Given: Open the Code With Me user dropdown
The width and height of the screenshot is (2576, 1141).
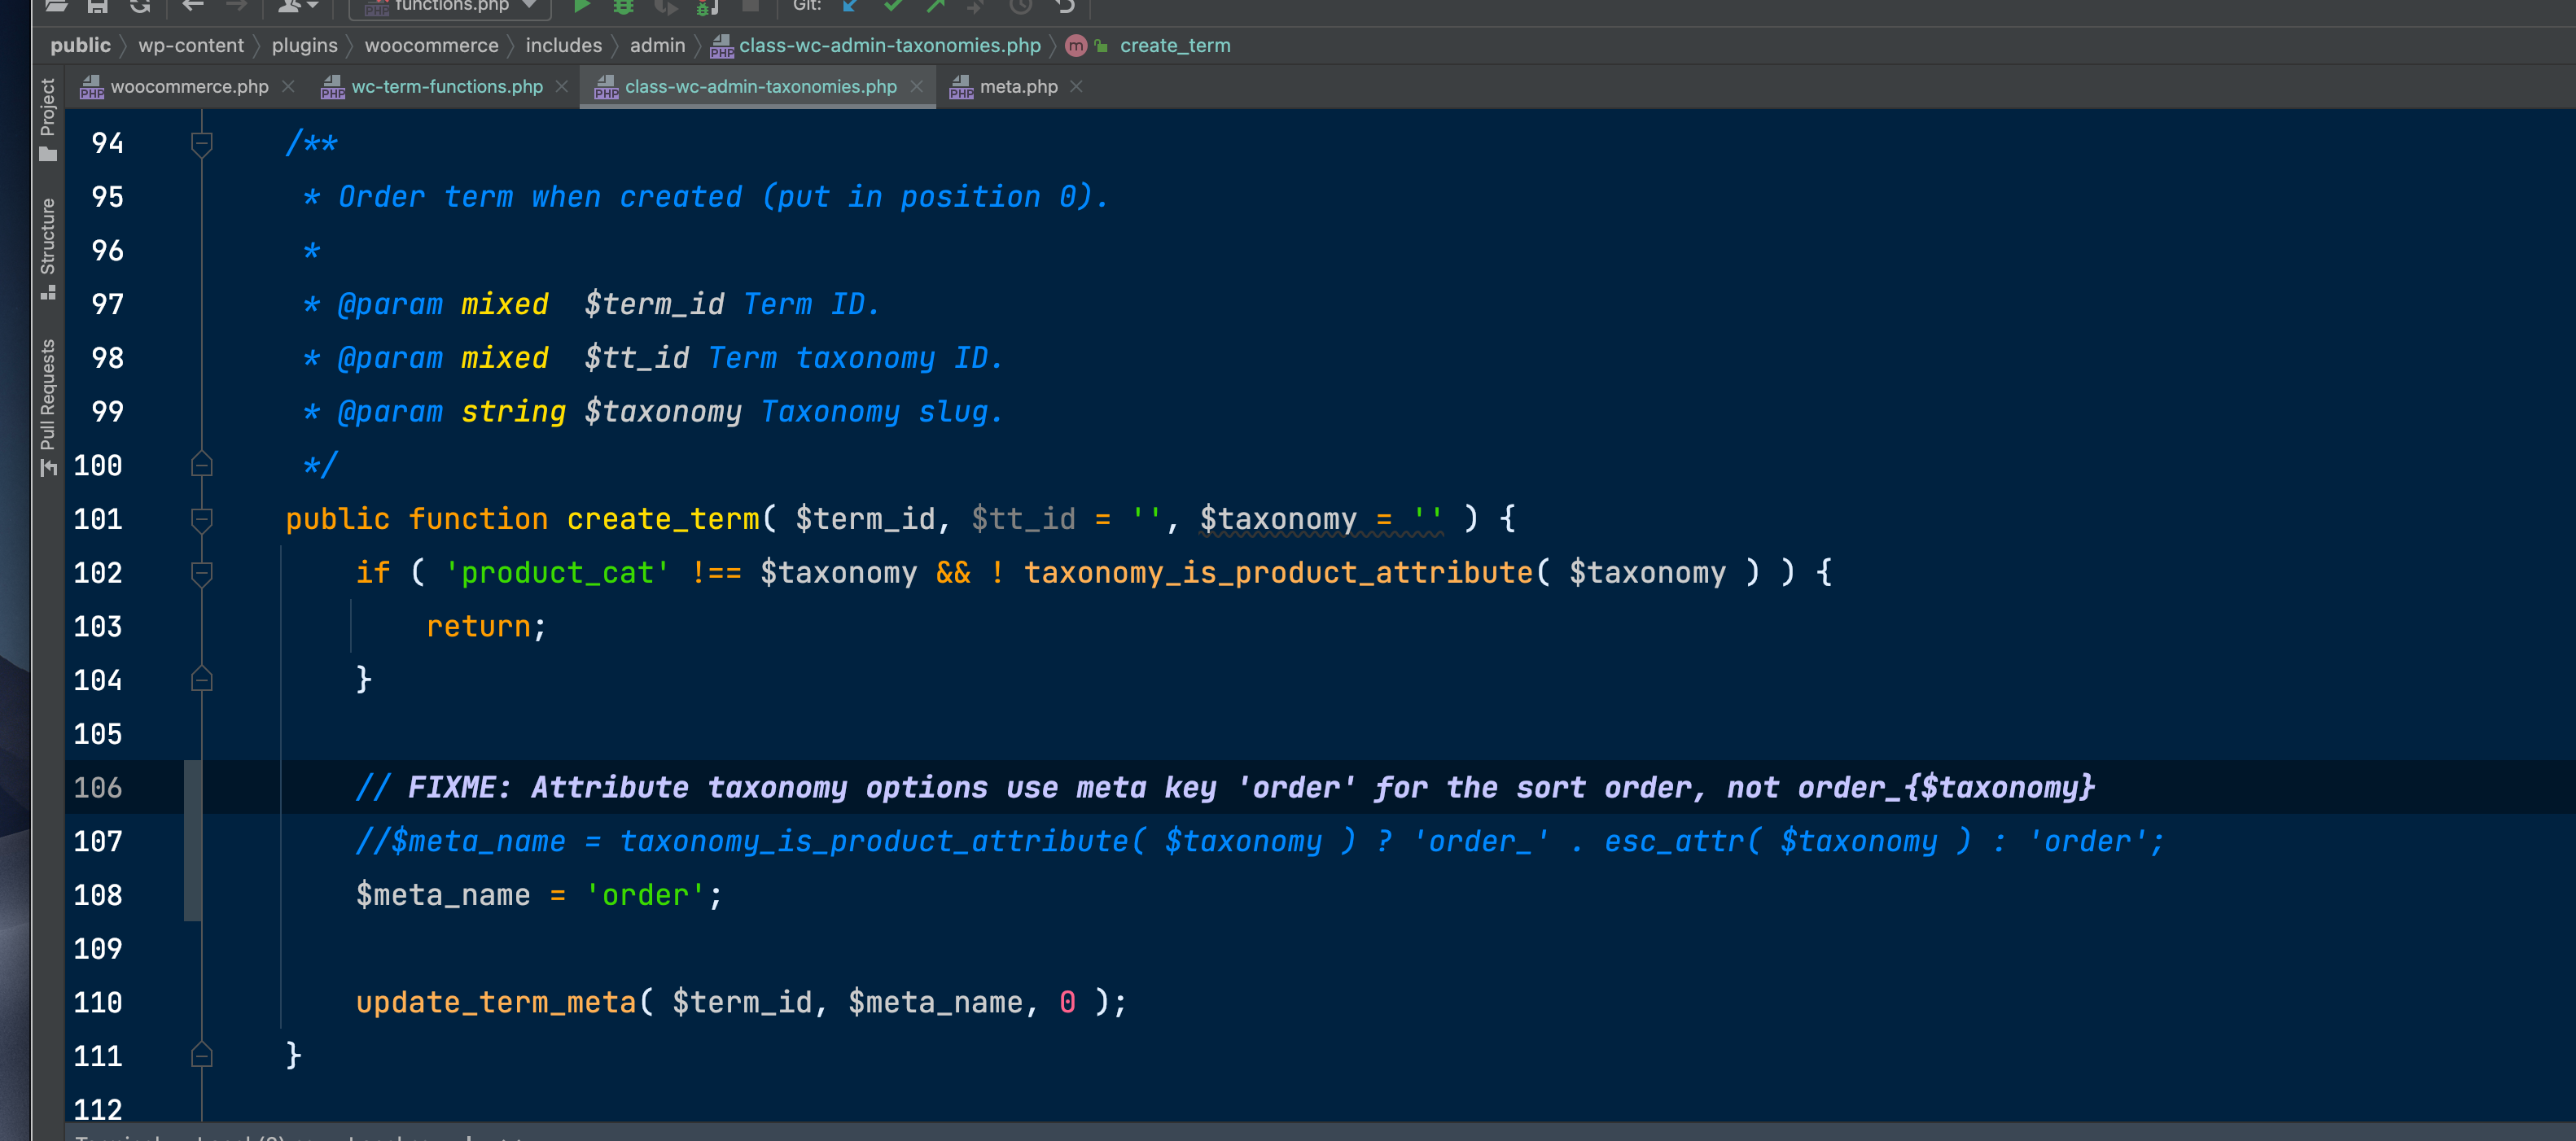Looking at the screenshot, I should point(297,7).
